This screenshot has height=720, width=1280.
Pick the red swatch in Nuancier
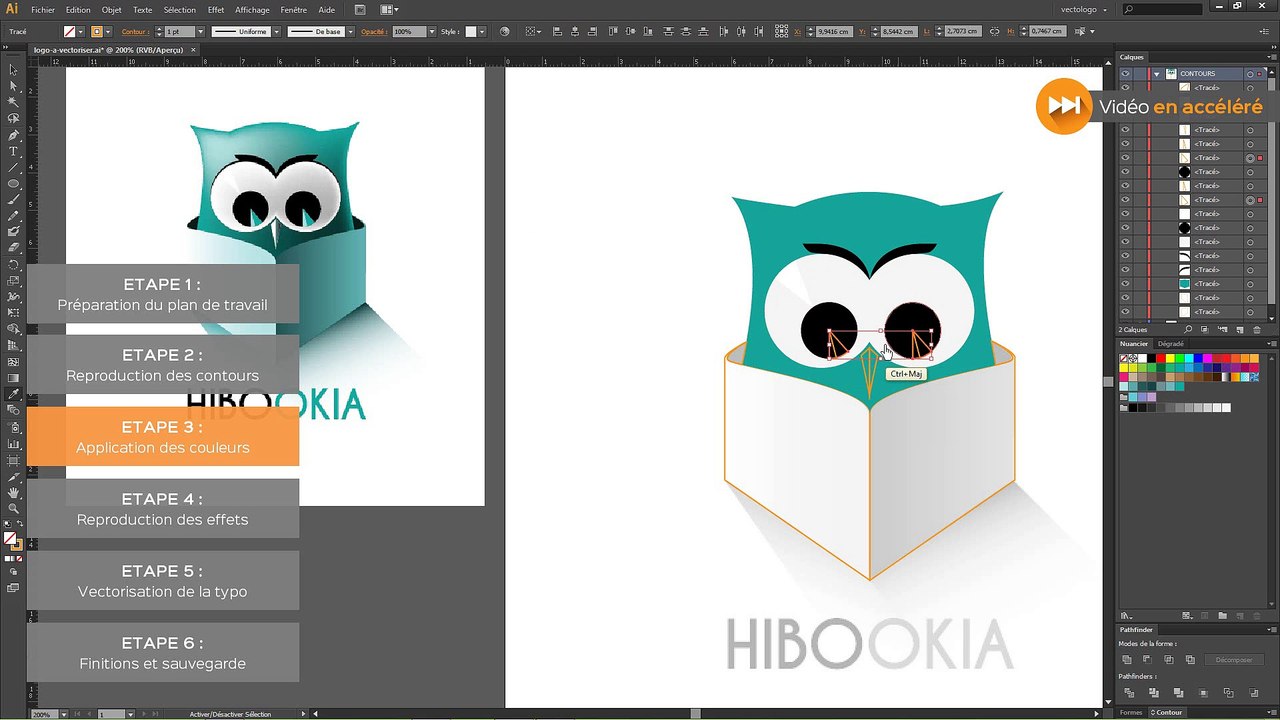(x=1162, y=358)
